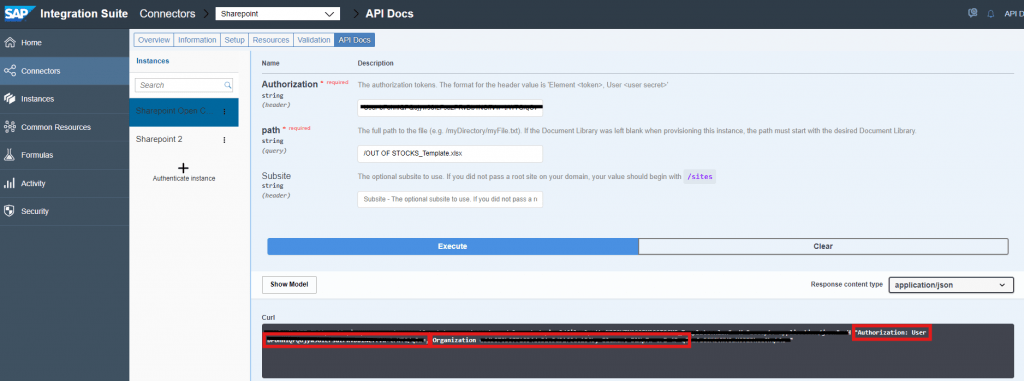This screenshot has width=1024, height=381.
Task: Open Sharepoint Open C instance options
Action: [x=224, y=112]
